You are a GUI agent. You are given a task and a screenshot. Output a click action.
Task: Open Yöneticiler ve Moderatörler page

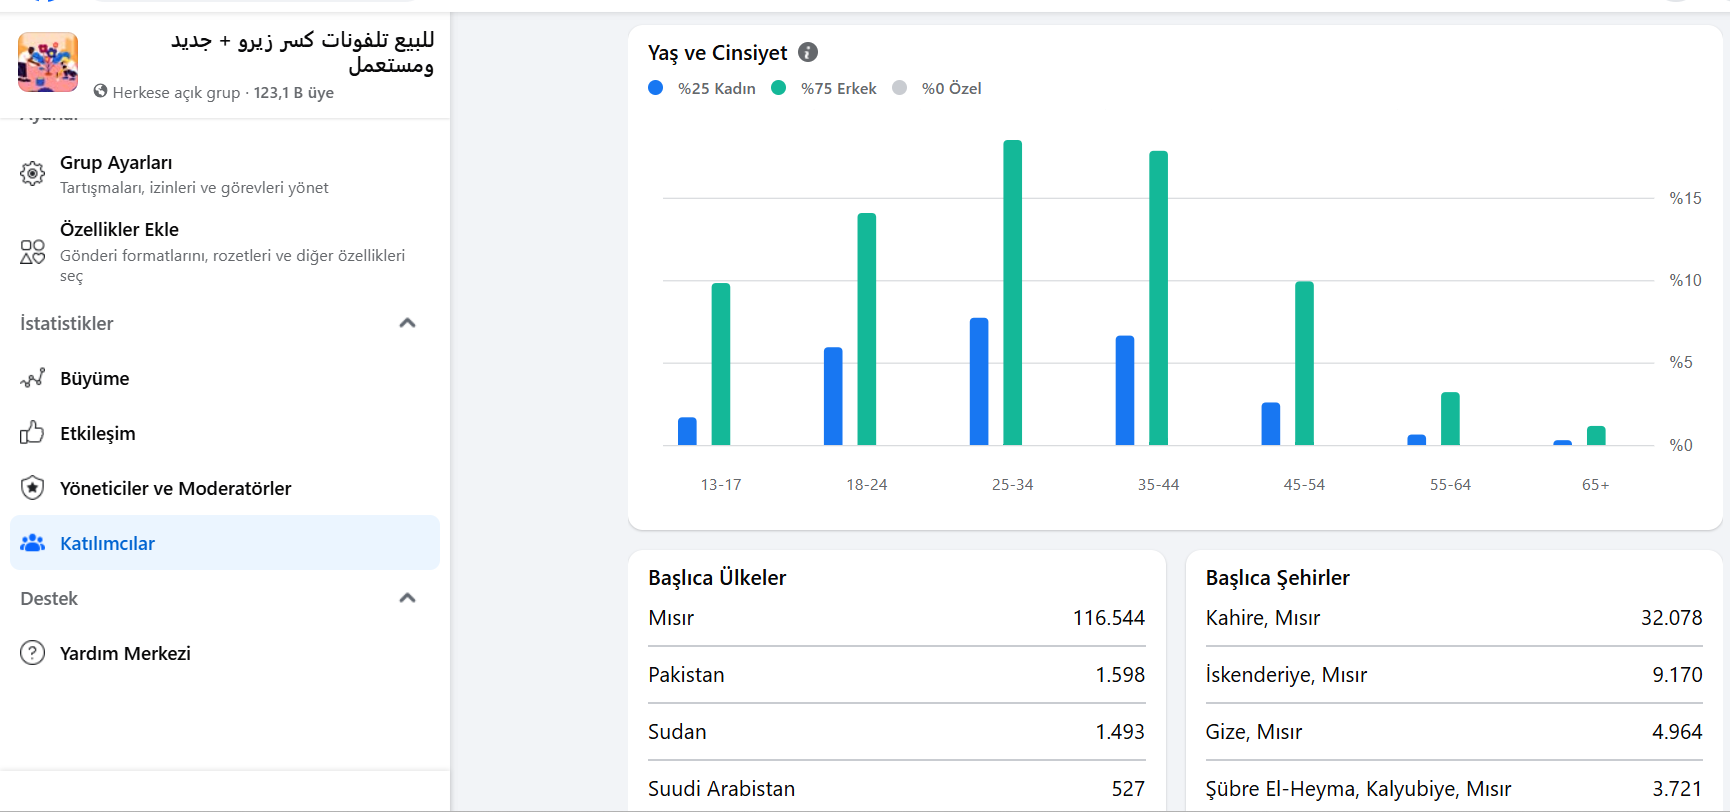click(225, 488)
